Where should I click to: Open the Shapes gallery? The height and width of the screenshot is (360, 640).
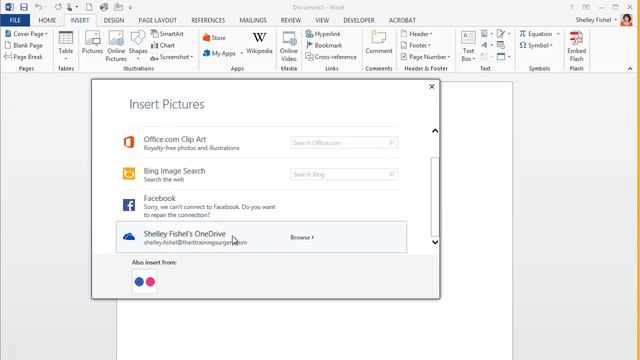click(x=138, y=46)
